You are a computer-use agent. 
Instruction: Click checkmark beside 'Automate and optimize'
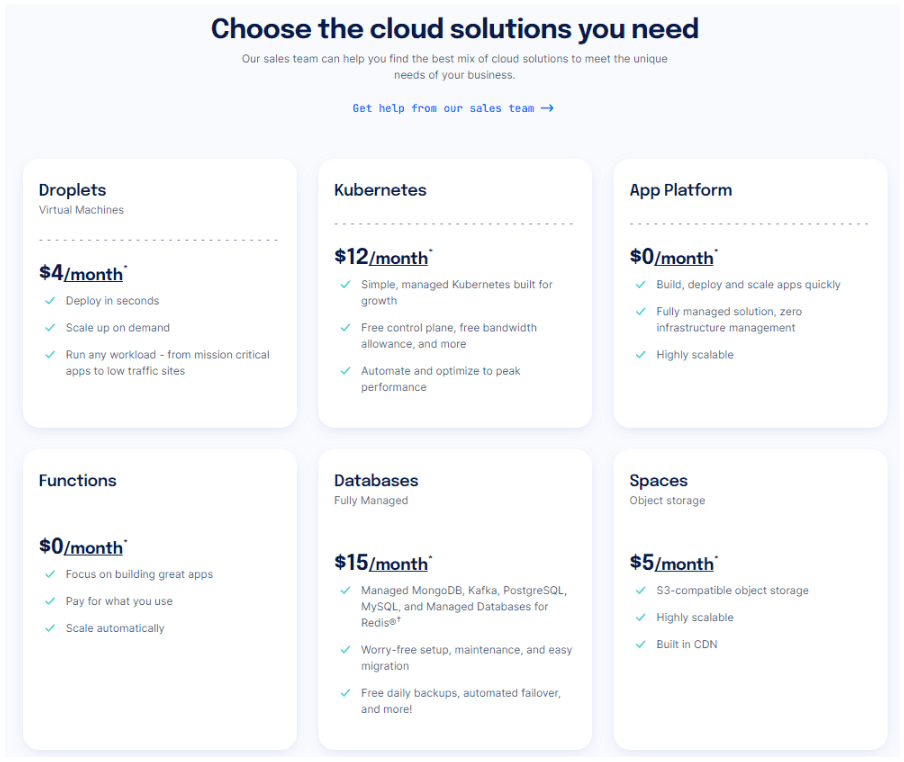pos(345,371)
